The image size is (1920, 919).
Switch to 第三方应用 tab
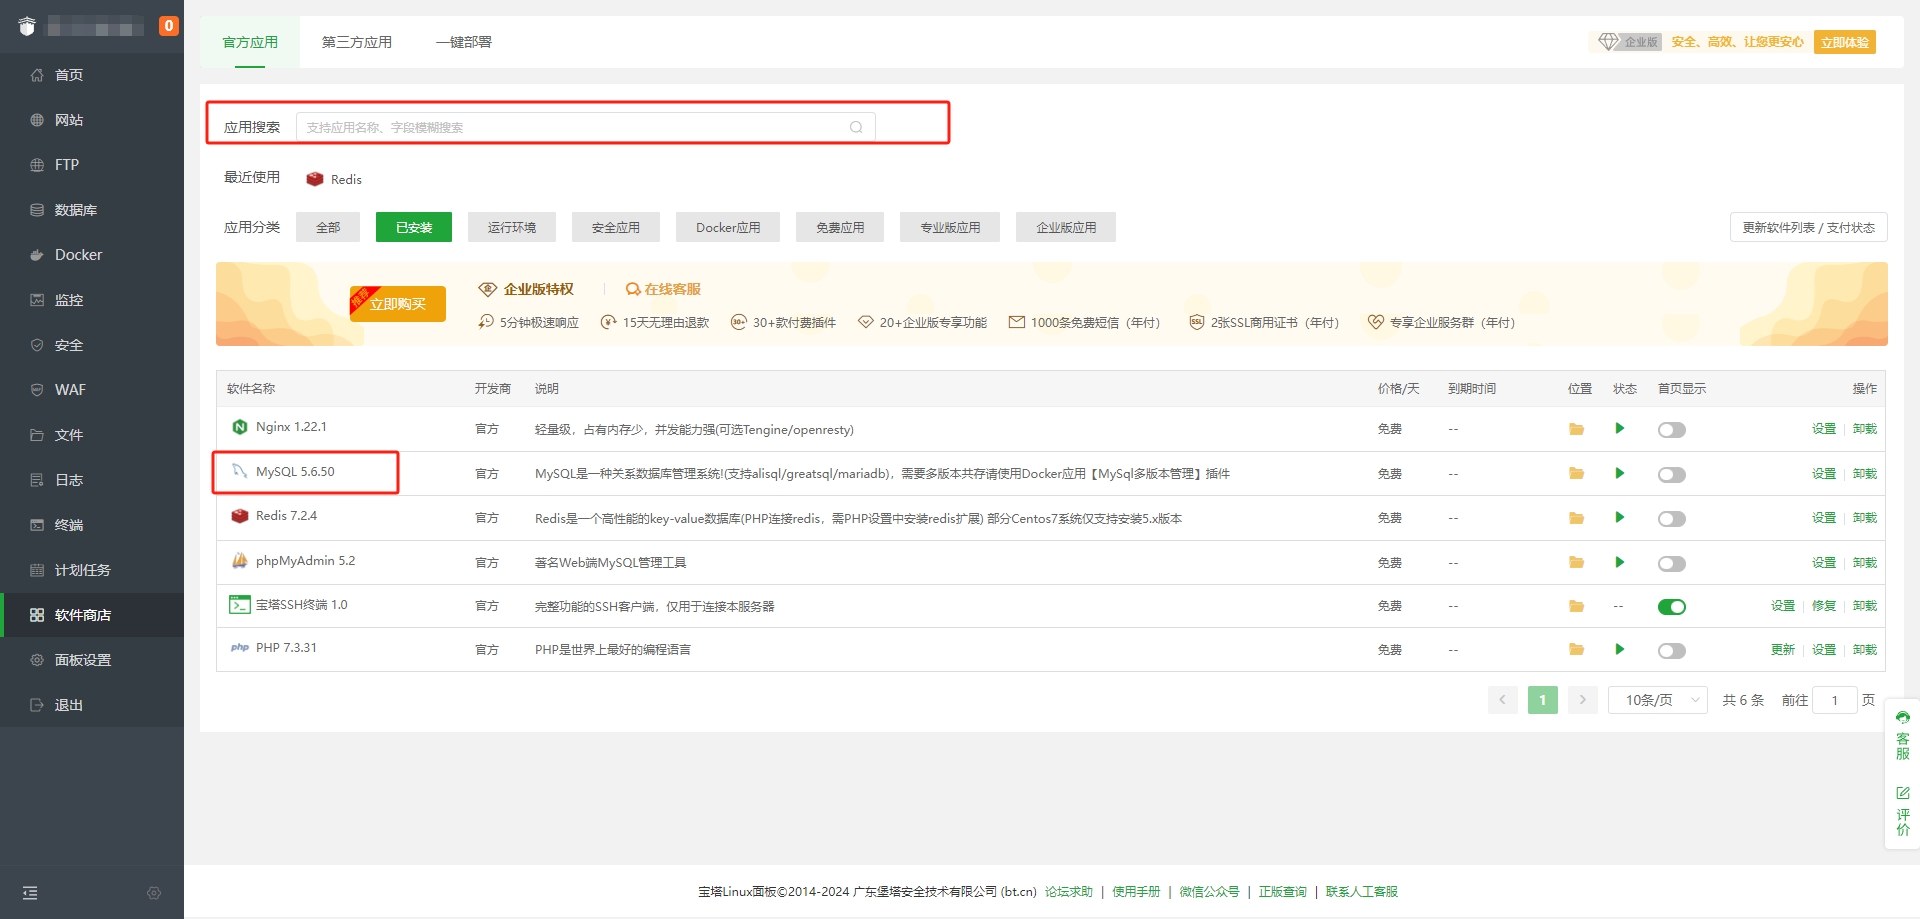(357, 42)
